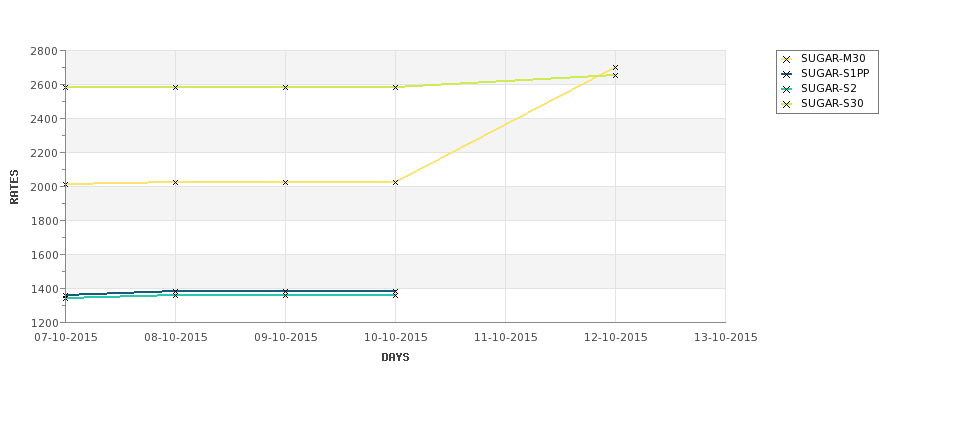This screenshot has width=975, height=429.
Task: Click SUGAR-S30 data point at 08-10-2015
Action: click(175, 88)
